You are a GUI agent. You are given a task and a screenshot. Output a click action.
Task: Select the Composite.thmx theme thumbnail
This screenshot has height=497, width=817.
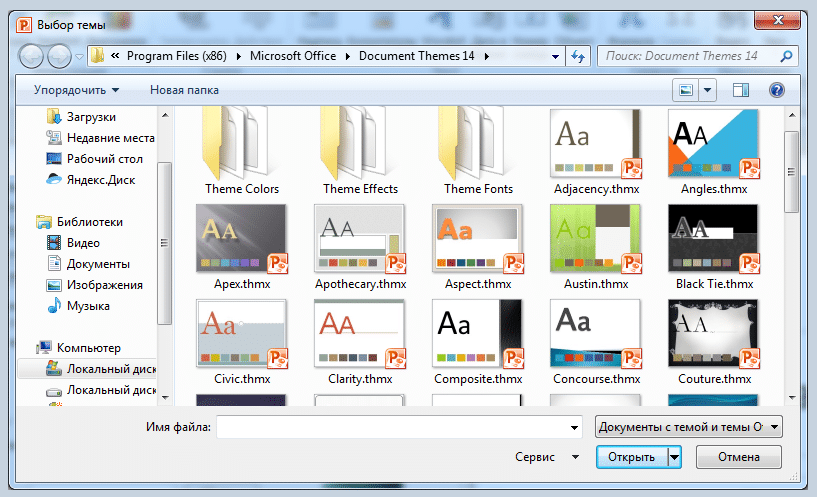click(478, 333)
